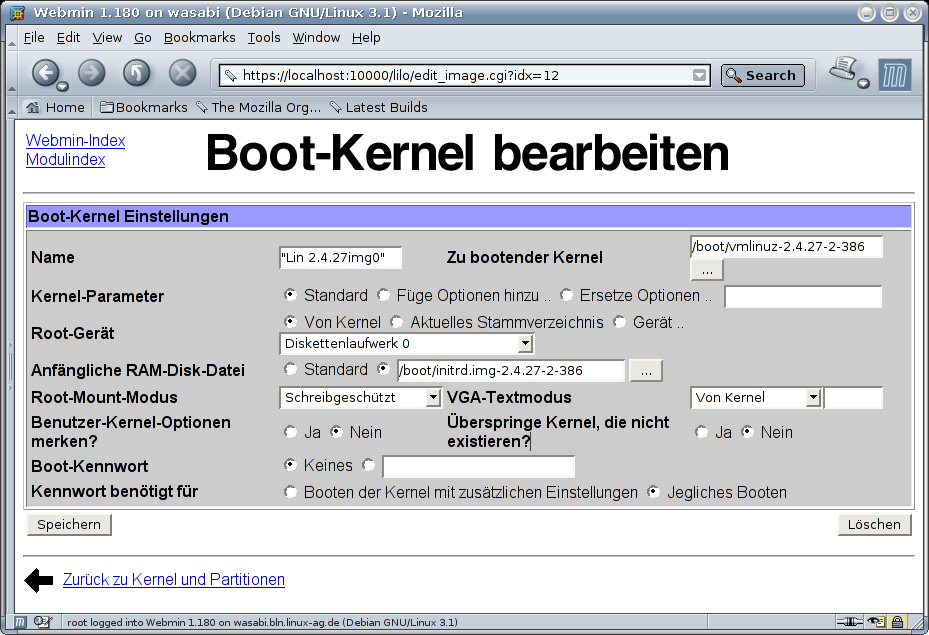Select Standard for Kernel-Parameter
Viewport: 929px width, 635px height.
[x=290, y=294]
